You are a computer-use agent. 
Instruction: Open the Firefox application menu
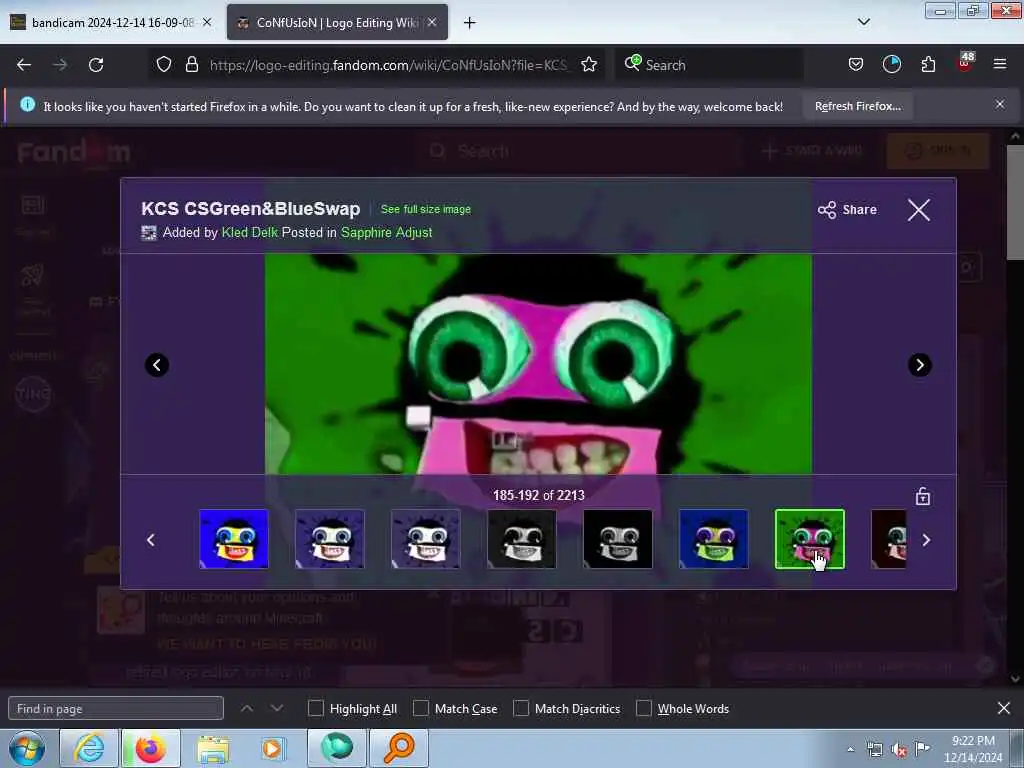pyautogui.click(x=1000, y=65)
